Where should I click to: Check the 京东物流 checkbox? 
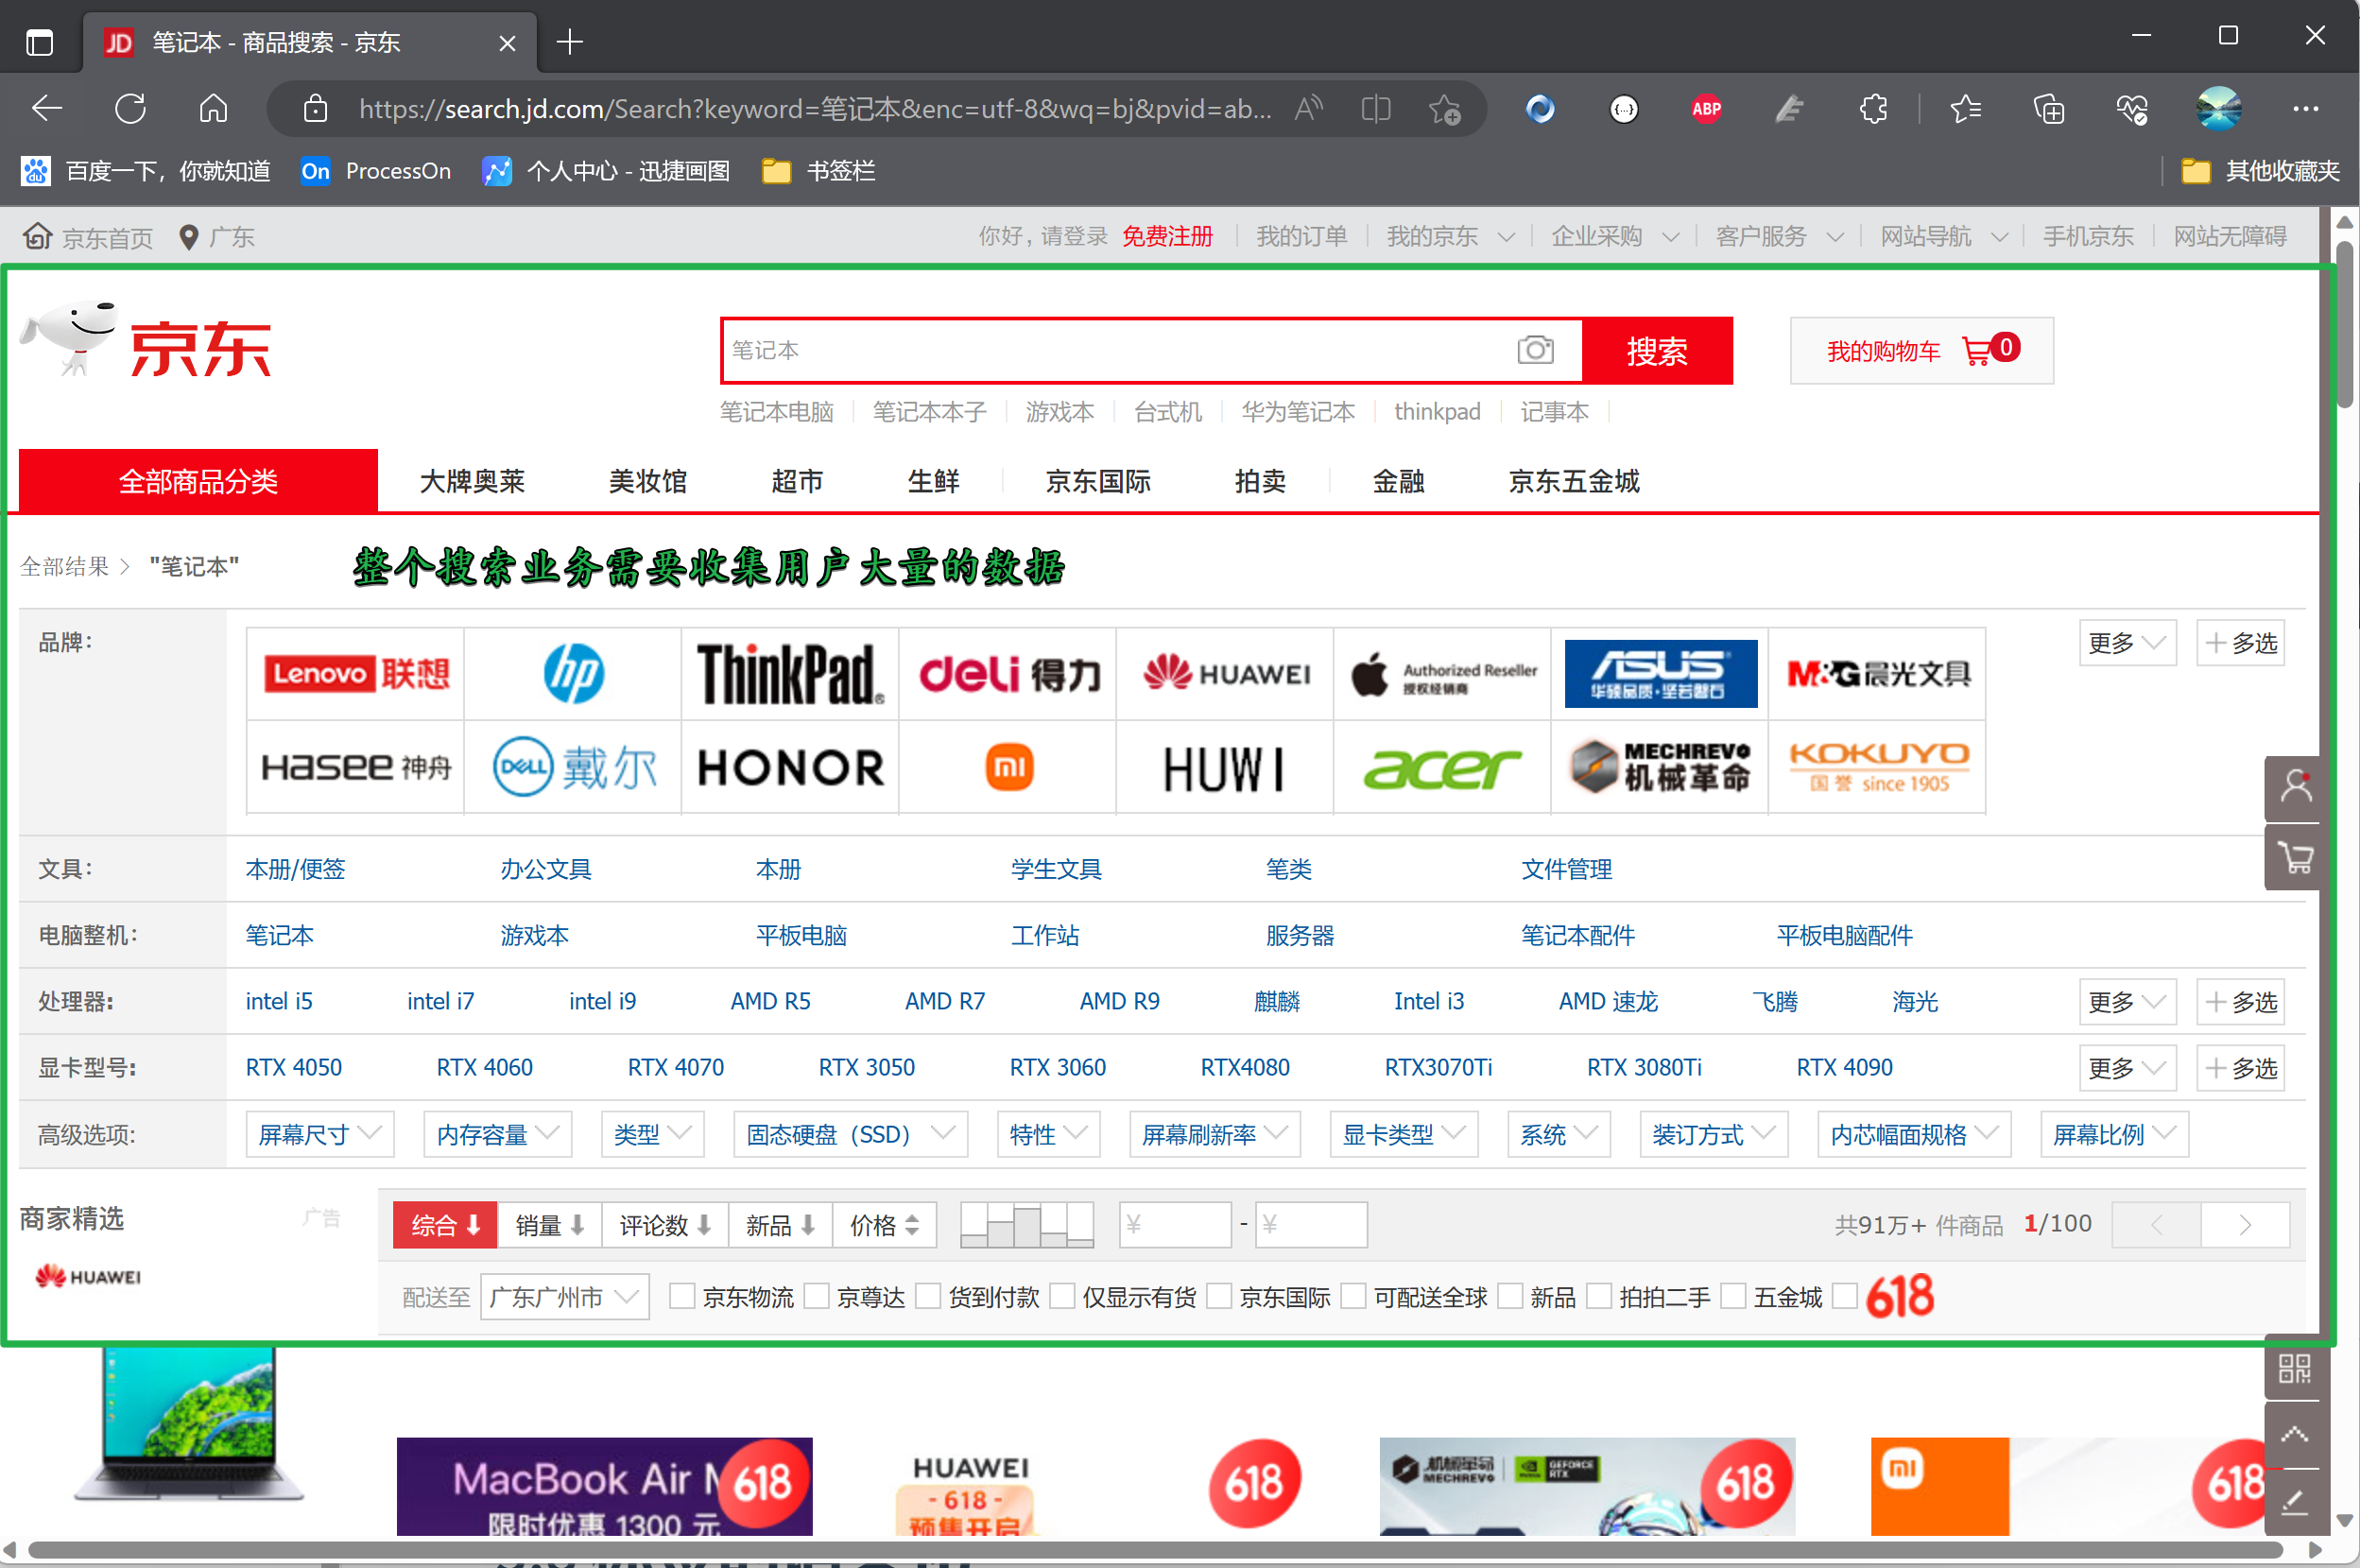click(682, 1297)
